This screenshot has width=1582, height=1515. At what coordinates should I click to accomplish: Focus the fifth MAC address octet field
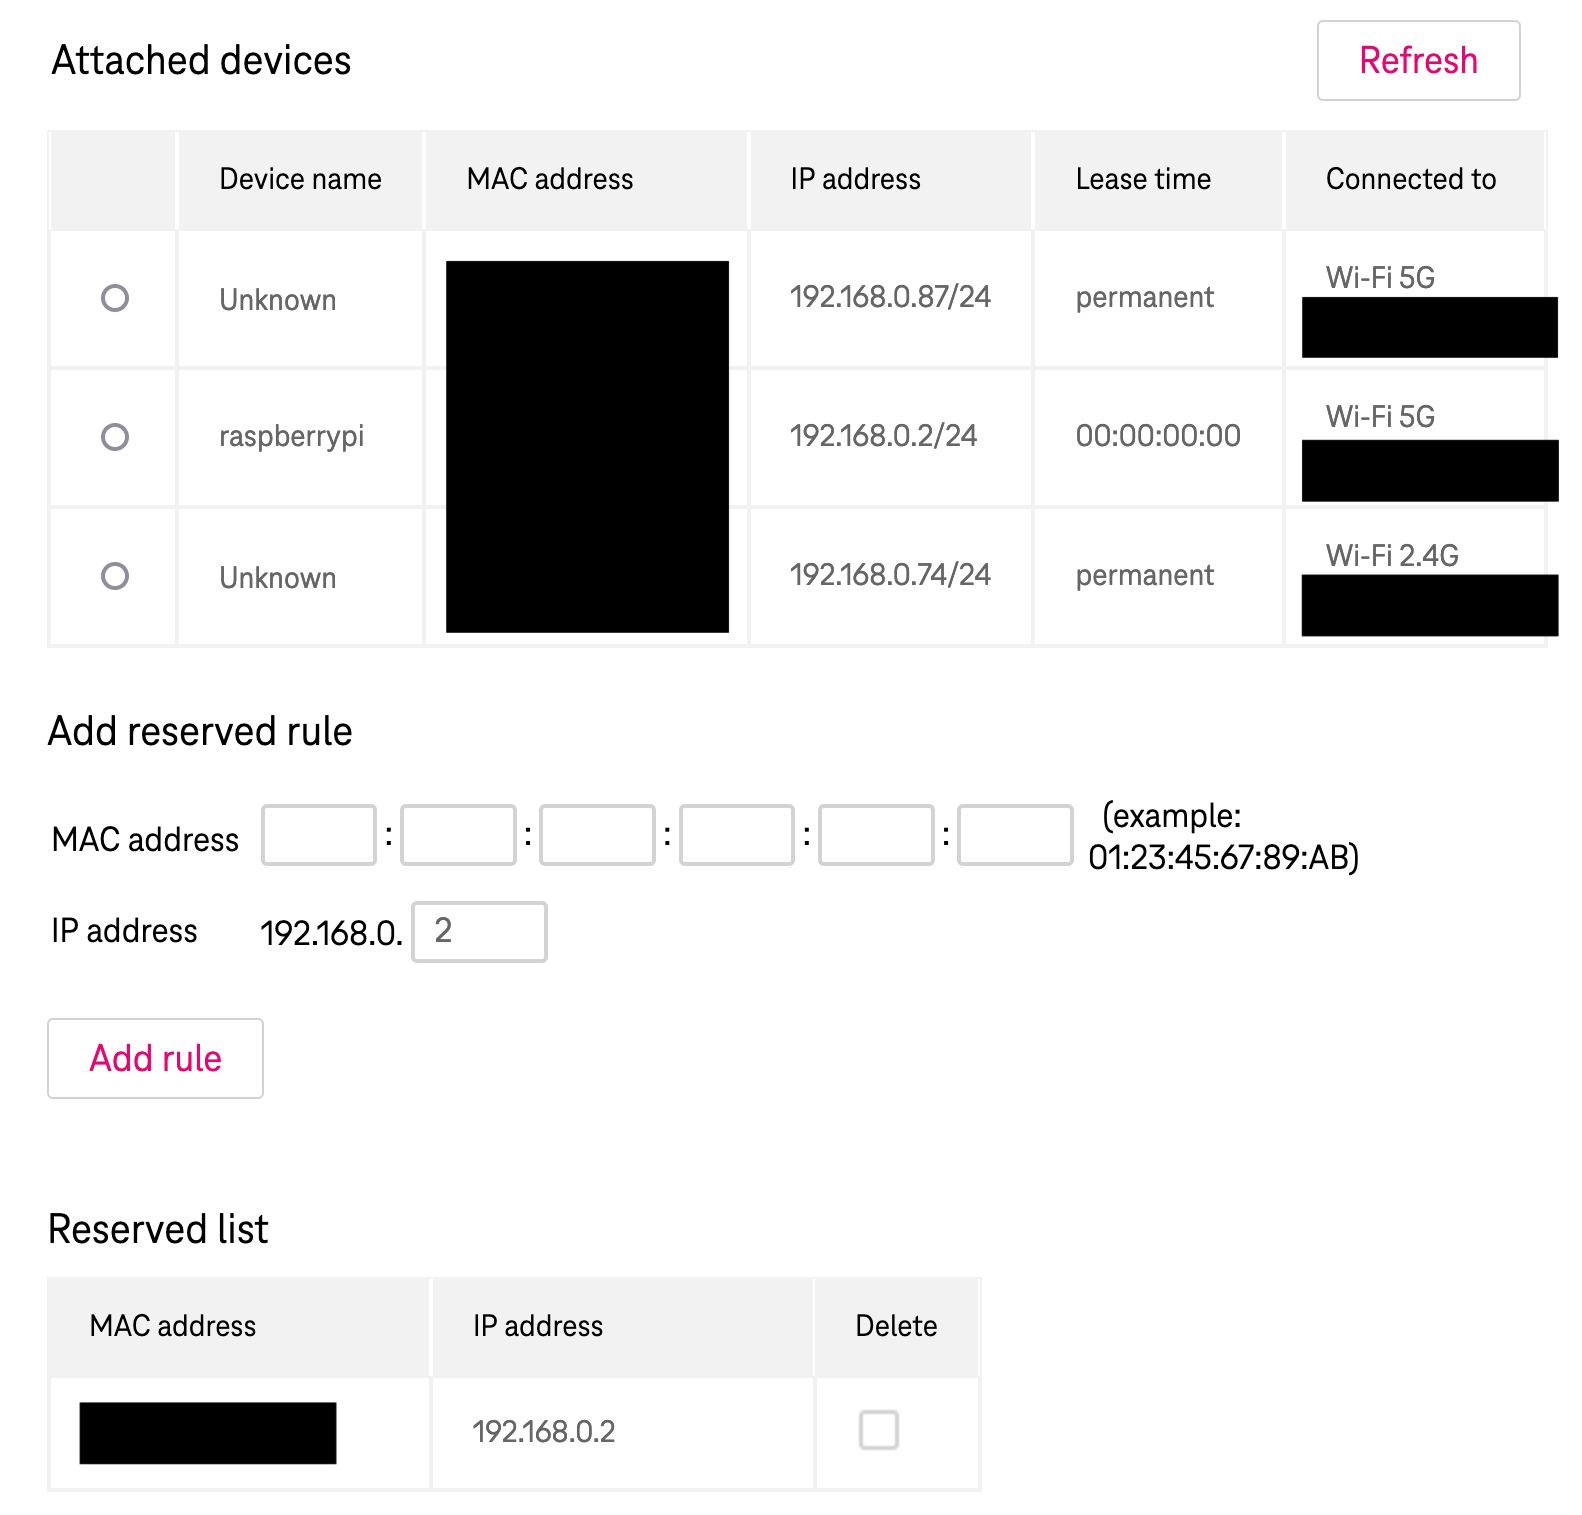(x=876, y=835)
